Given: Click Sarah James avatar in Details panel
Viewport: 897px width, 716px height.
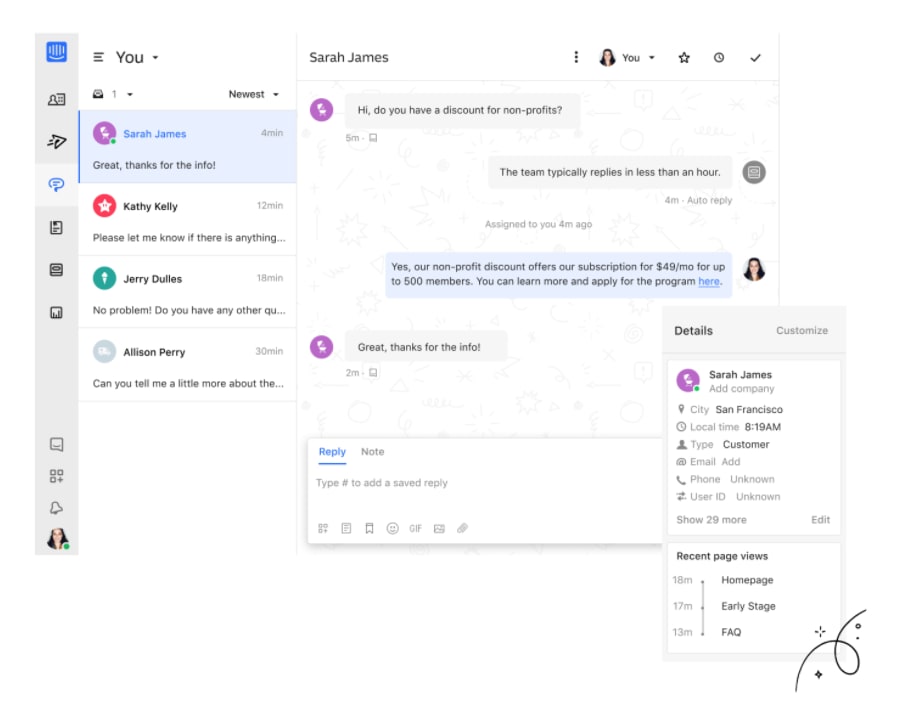Looking at the screenshot, I should (x=688, y=380).
